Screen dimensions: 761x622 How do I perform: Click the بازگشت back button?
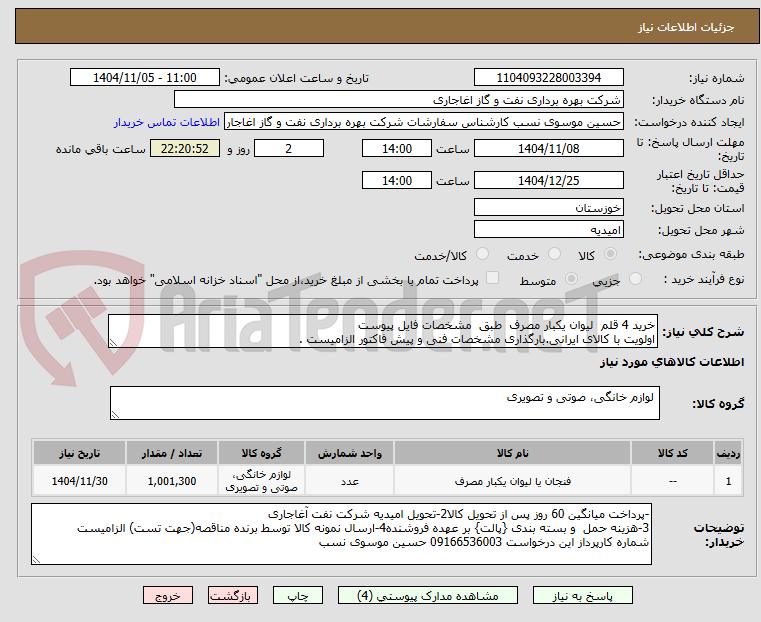233,595
